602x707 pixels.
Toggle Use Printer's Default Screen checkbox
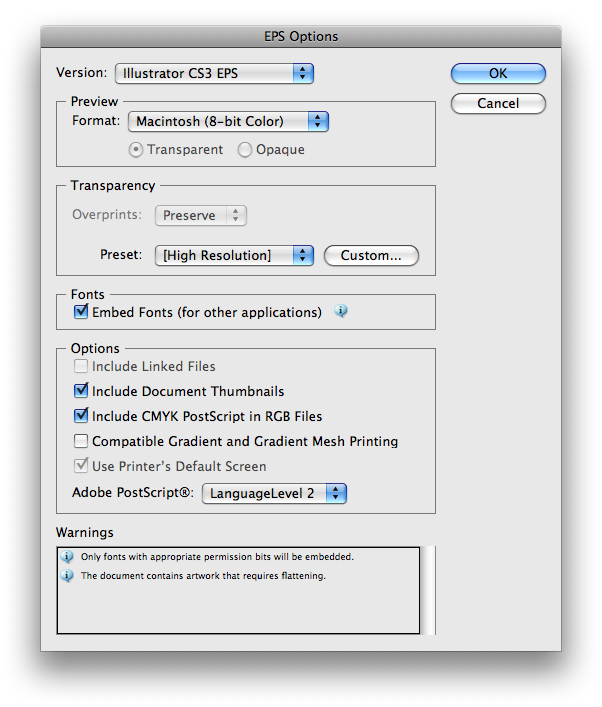click(81, 465)
